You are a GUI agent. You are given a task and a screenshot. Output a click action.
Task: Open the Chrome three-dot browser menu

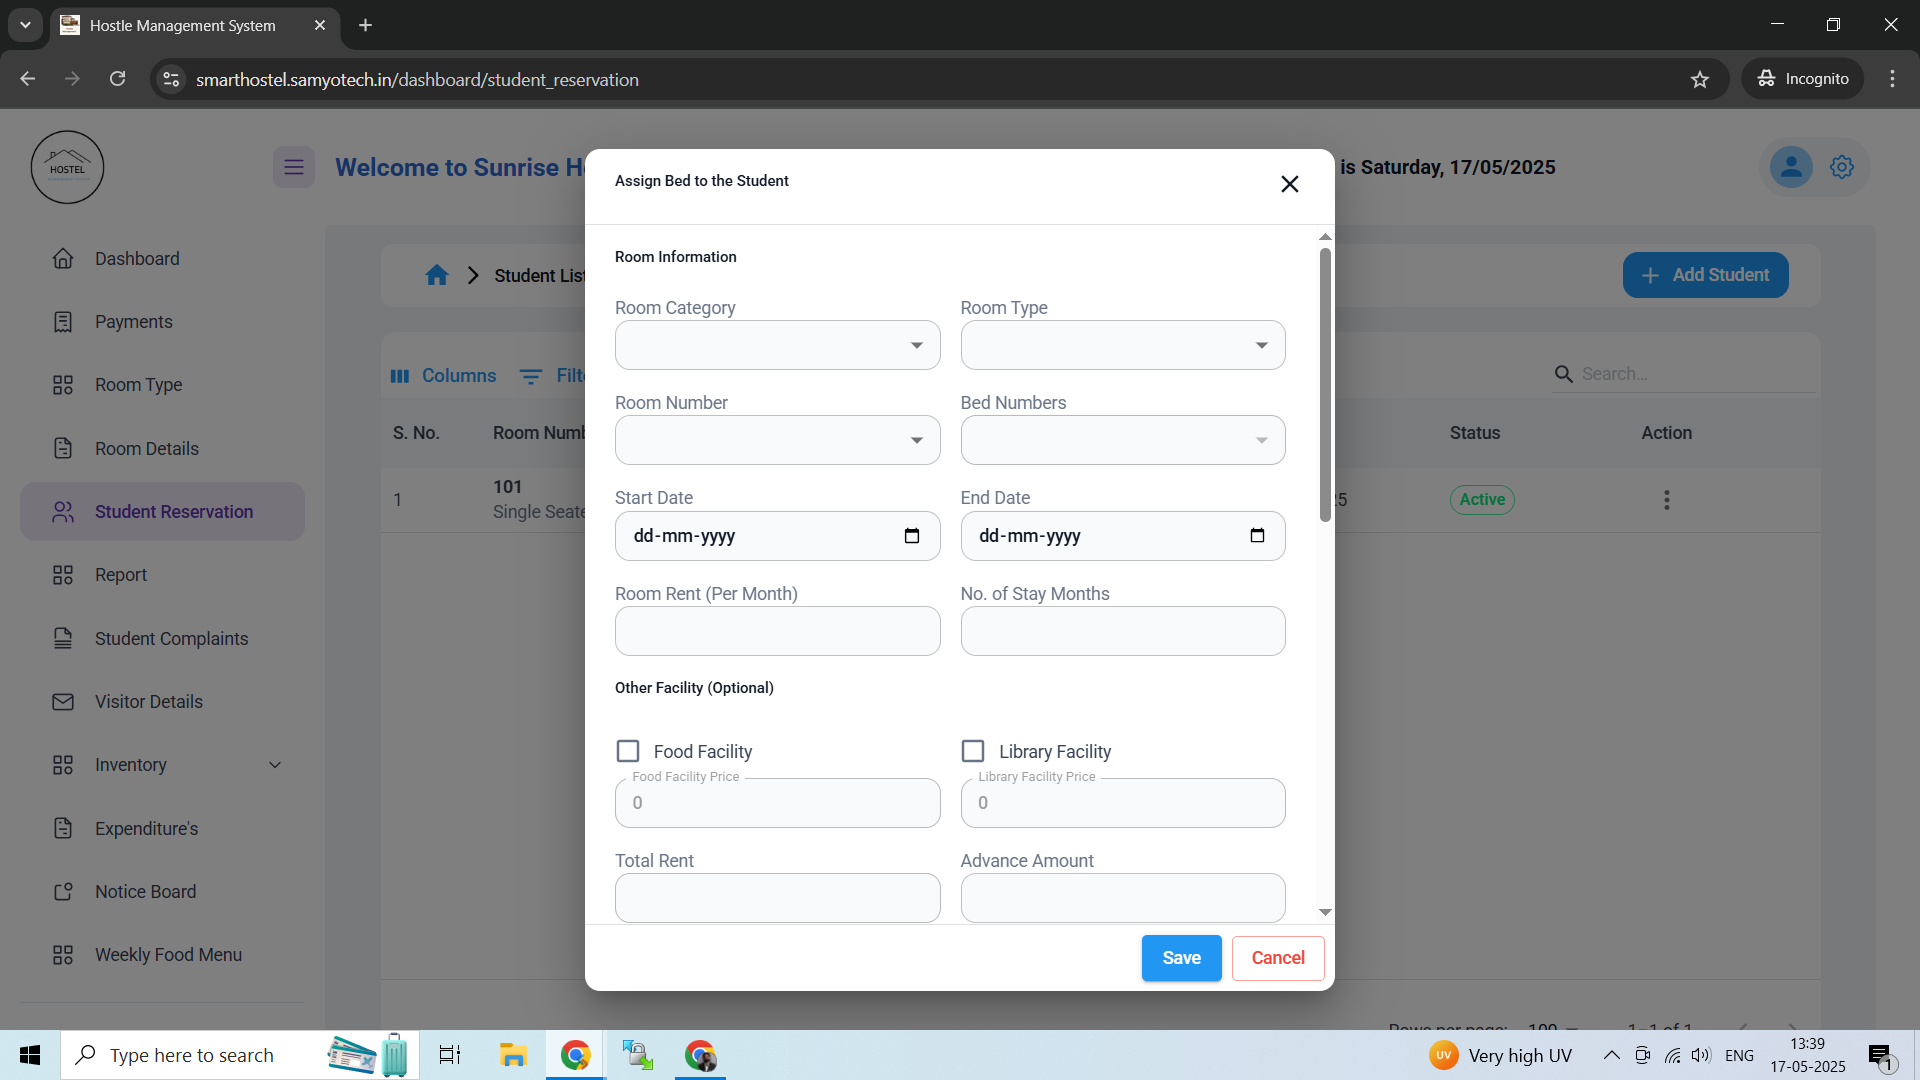click(x=1892, y=78)
